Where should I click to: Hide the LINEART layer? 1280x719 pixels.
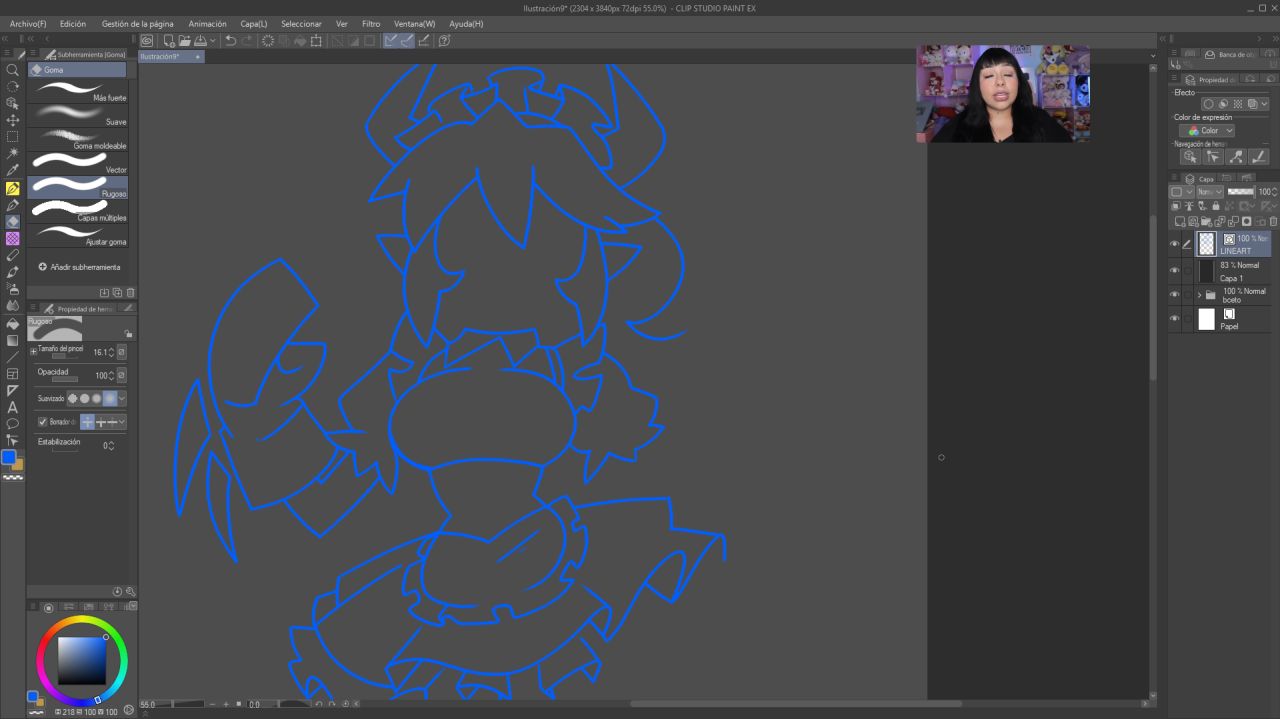pyautogui.click(x=1175, y=244)
